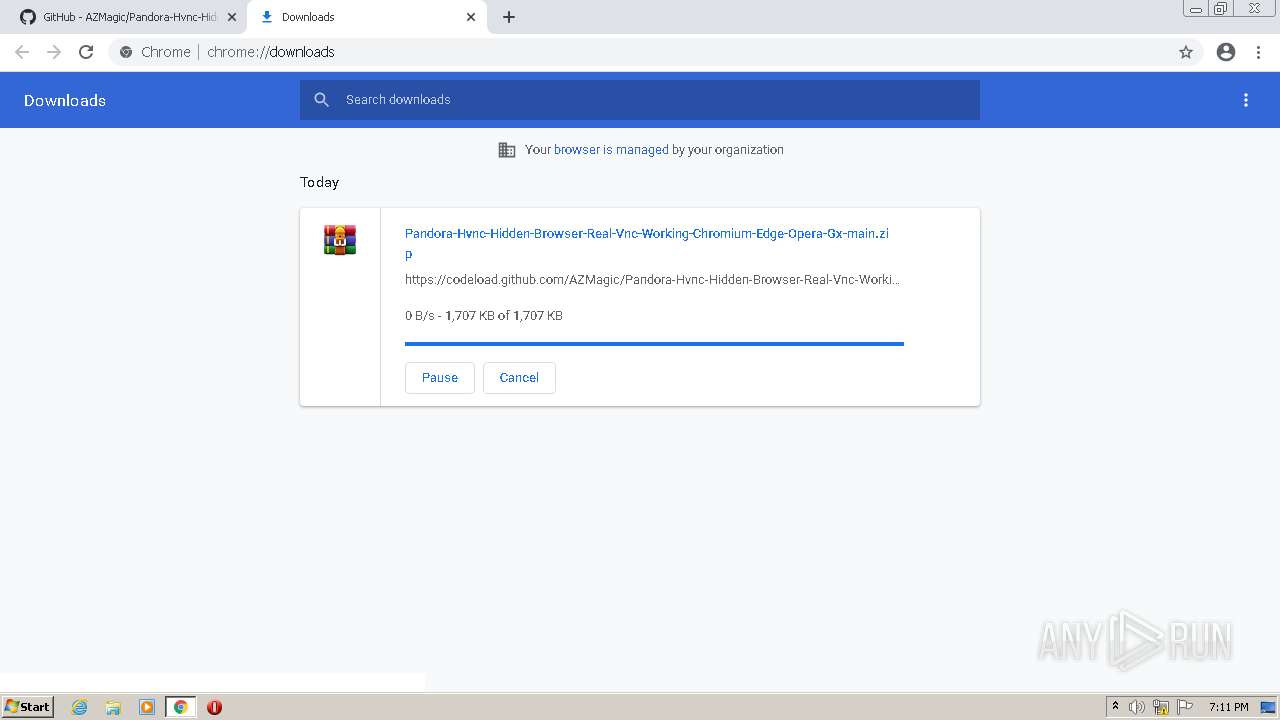Open the Downloads page more actions menu

click(1246, 100)
